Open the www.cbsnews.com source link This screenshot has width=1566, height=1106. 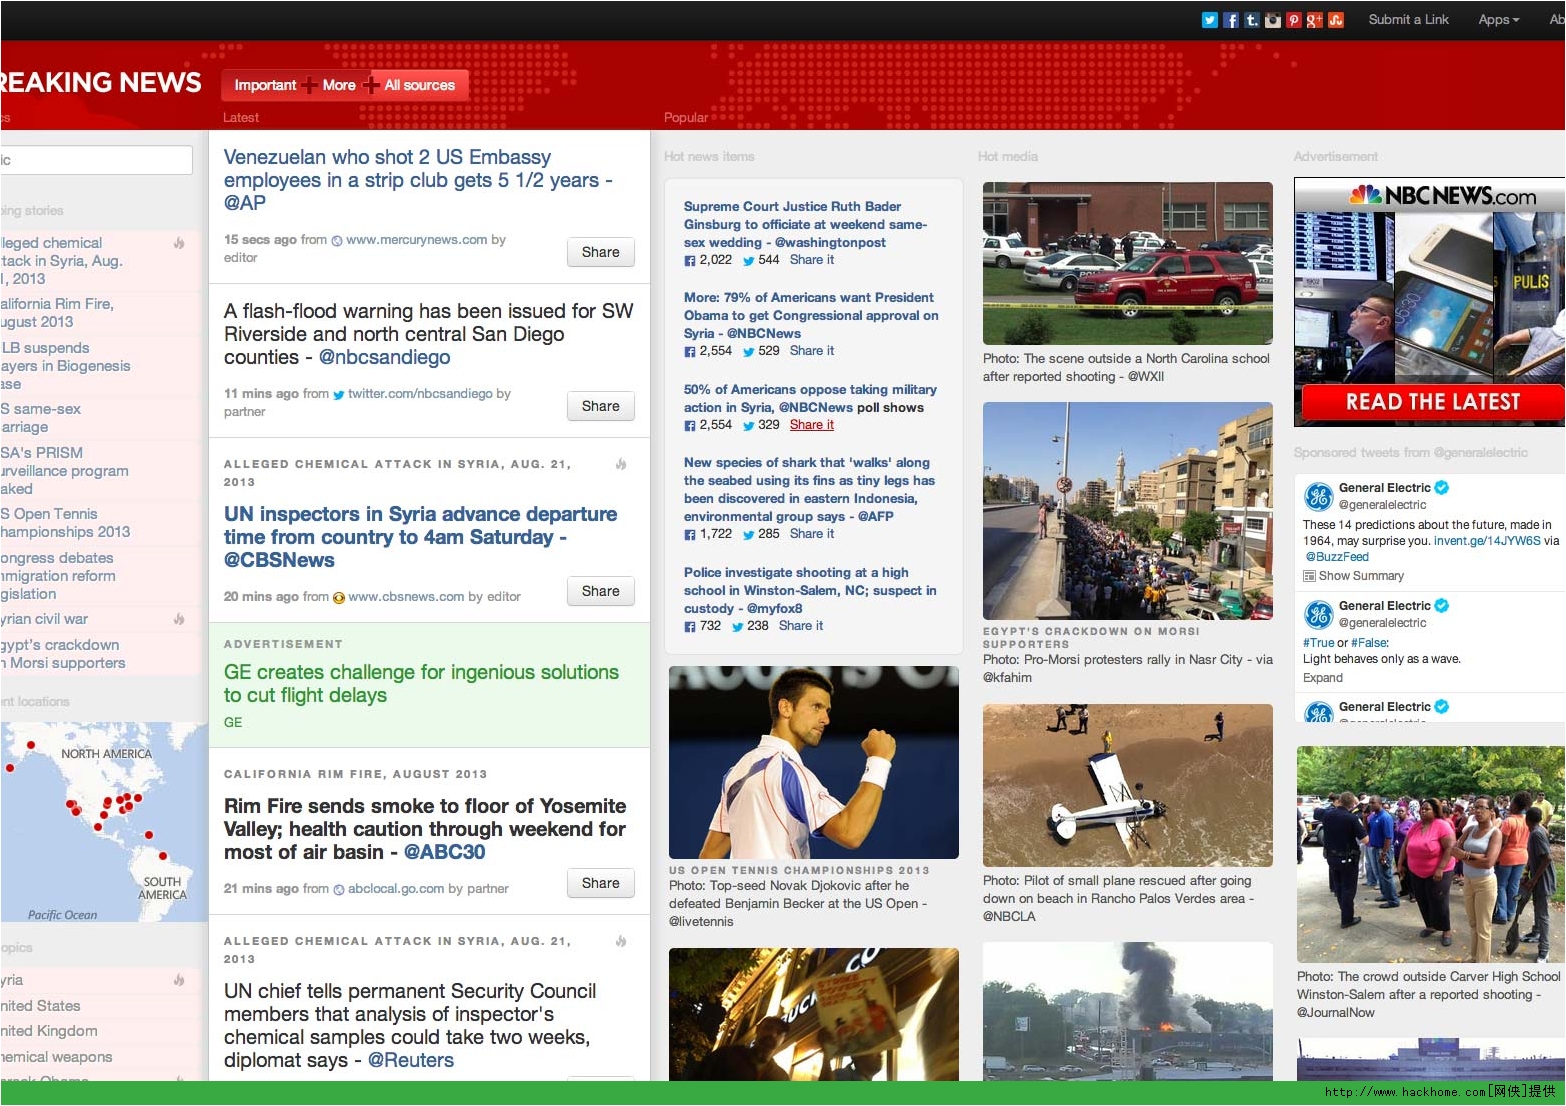pyautogui.click(x=406, y=597)
